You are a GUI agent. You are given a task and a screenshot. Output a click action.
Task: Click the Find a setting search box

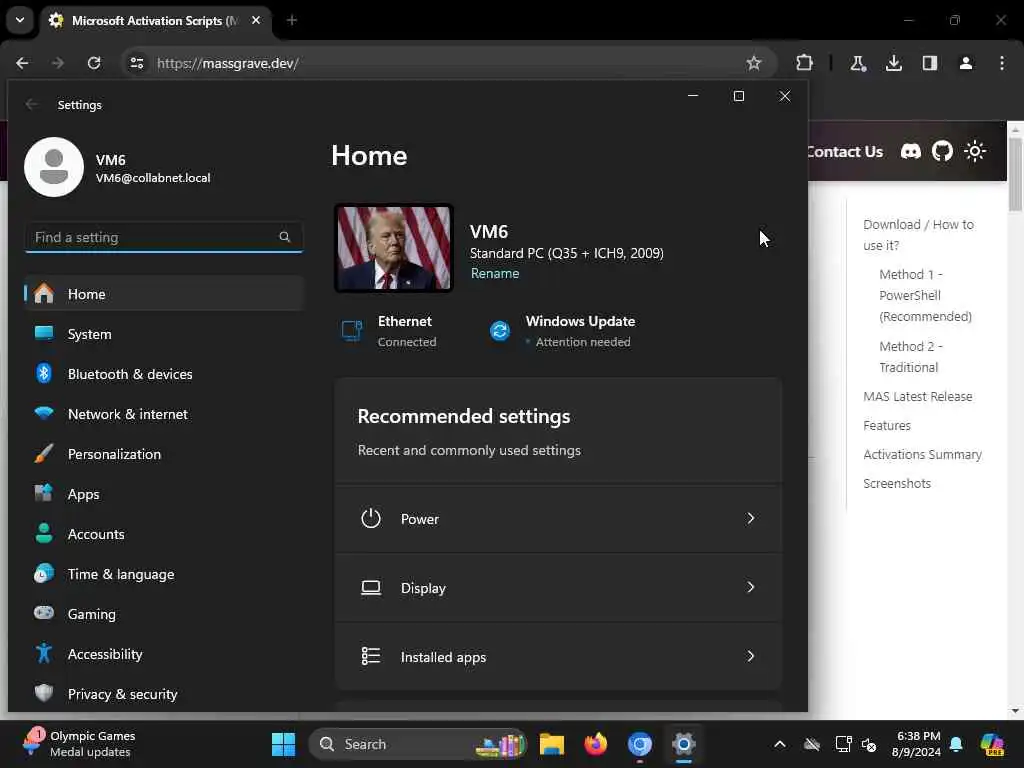[x=164, y=237]
